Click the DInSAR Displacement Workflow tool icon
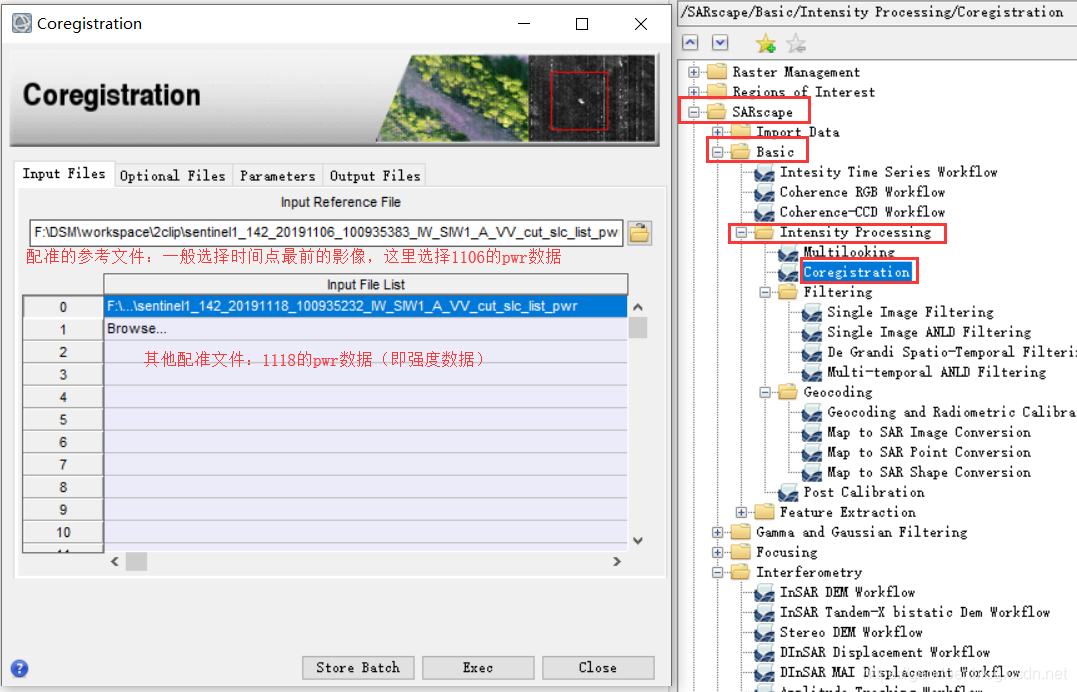This screenshot has width=1077, height=692. (764, 652)
